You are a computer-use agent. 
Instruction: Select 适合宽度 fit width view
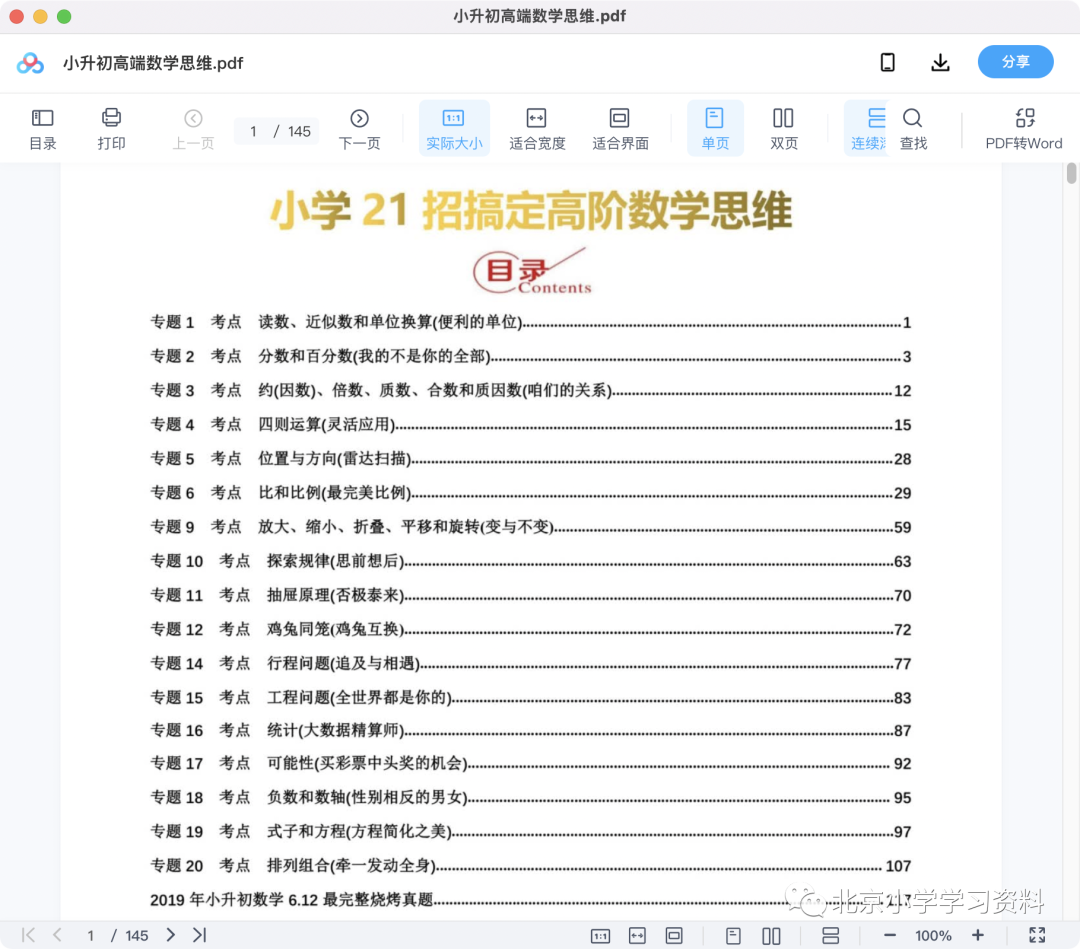(x=537, y=129)
